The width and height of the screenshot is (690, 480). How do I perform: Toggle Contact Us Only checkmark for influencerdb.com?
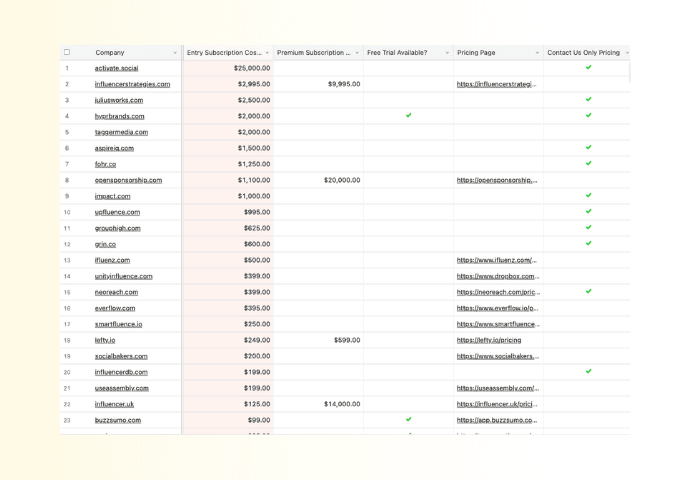point(588,372)
